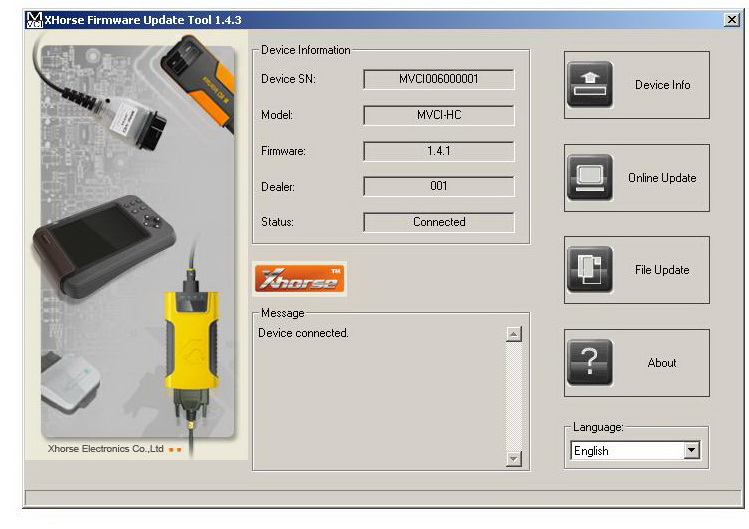The height and width of the screenshot is (529, 749).
Task: Click the Device SN field MVCI006000001
Action: click(439, 79)
